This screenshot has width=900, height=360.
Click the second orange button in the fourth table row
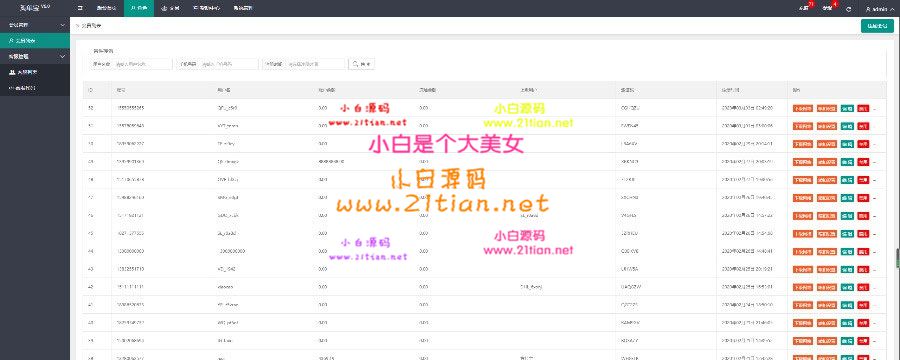[x=827, y=162]
